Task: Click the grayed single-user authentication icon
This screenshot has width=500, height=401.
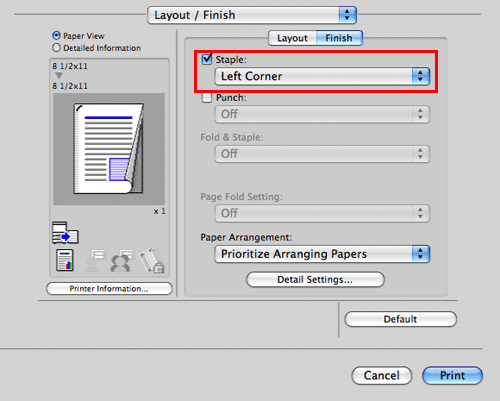Action: (95, 261)
